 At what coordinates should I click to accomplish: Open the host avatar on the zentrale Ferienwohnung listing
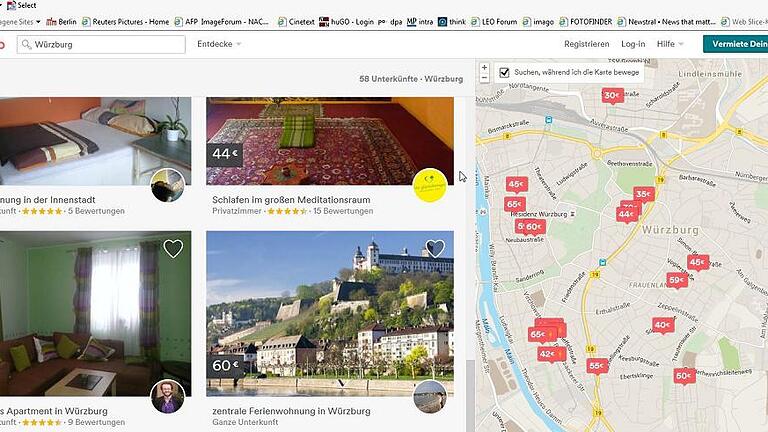click(430, 396)
